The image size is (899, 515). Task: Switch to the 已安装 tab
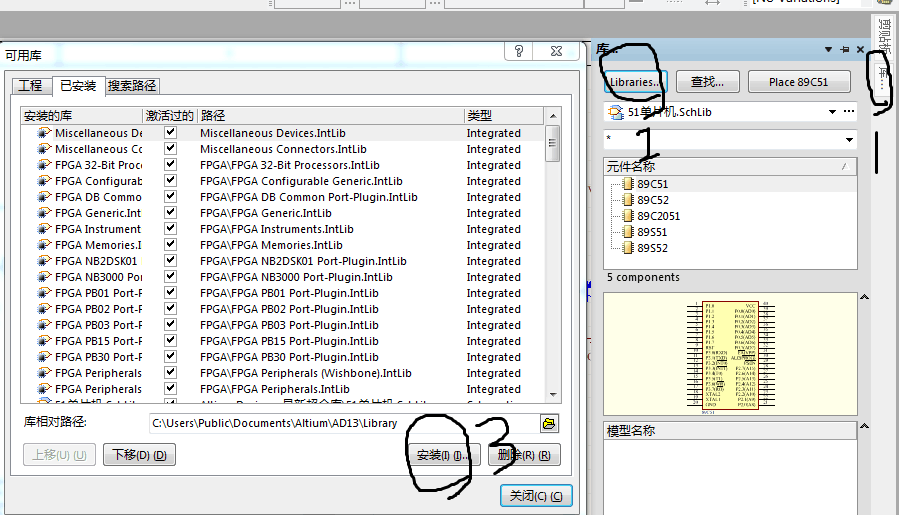pyautogui.click(x=78, y=85)
